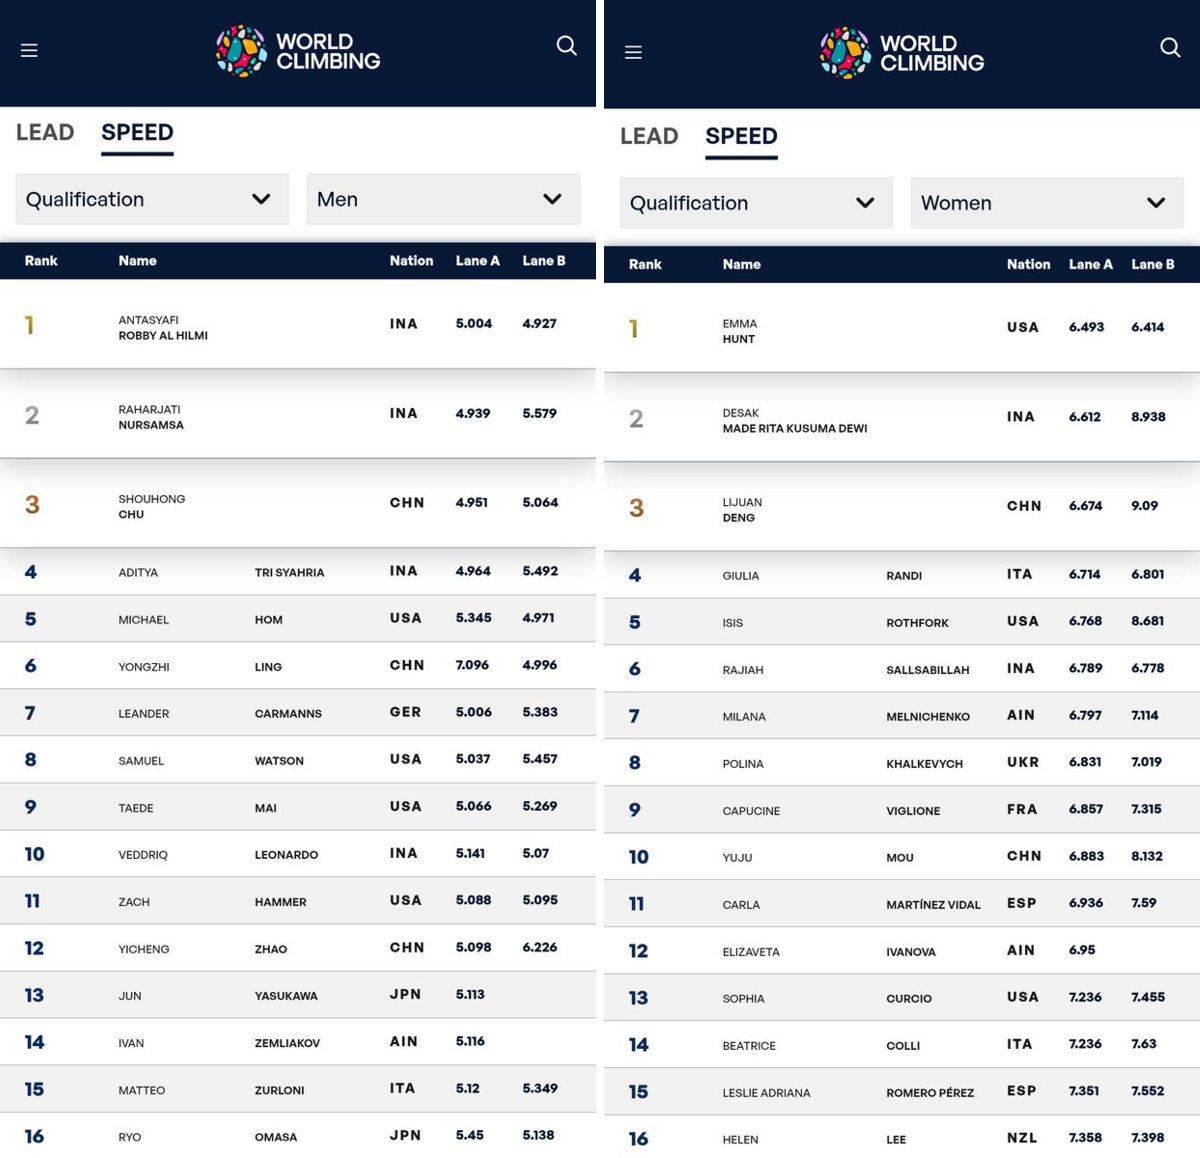Select ZURLONI surname in Men table
The height and width of the screenshot is (1158, 1200).
pyautogui.click(x=279, y=1090)
